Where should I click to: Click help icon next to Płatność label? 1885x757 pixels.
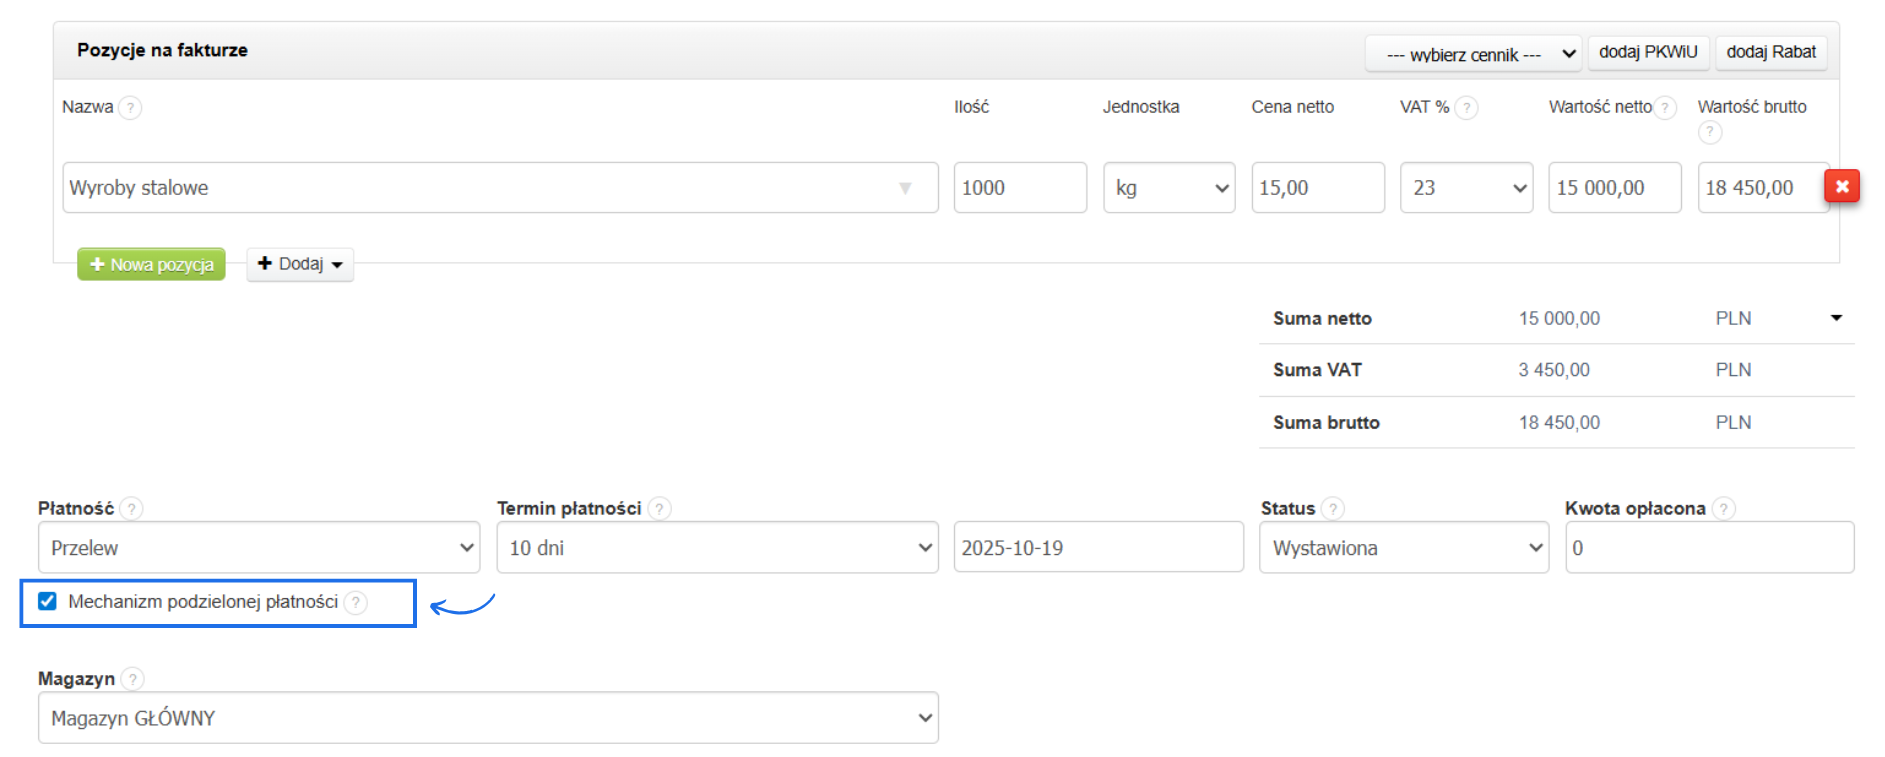pyautogui.click(x=131, y=509)
